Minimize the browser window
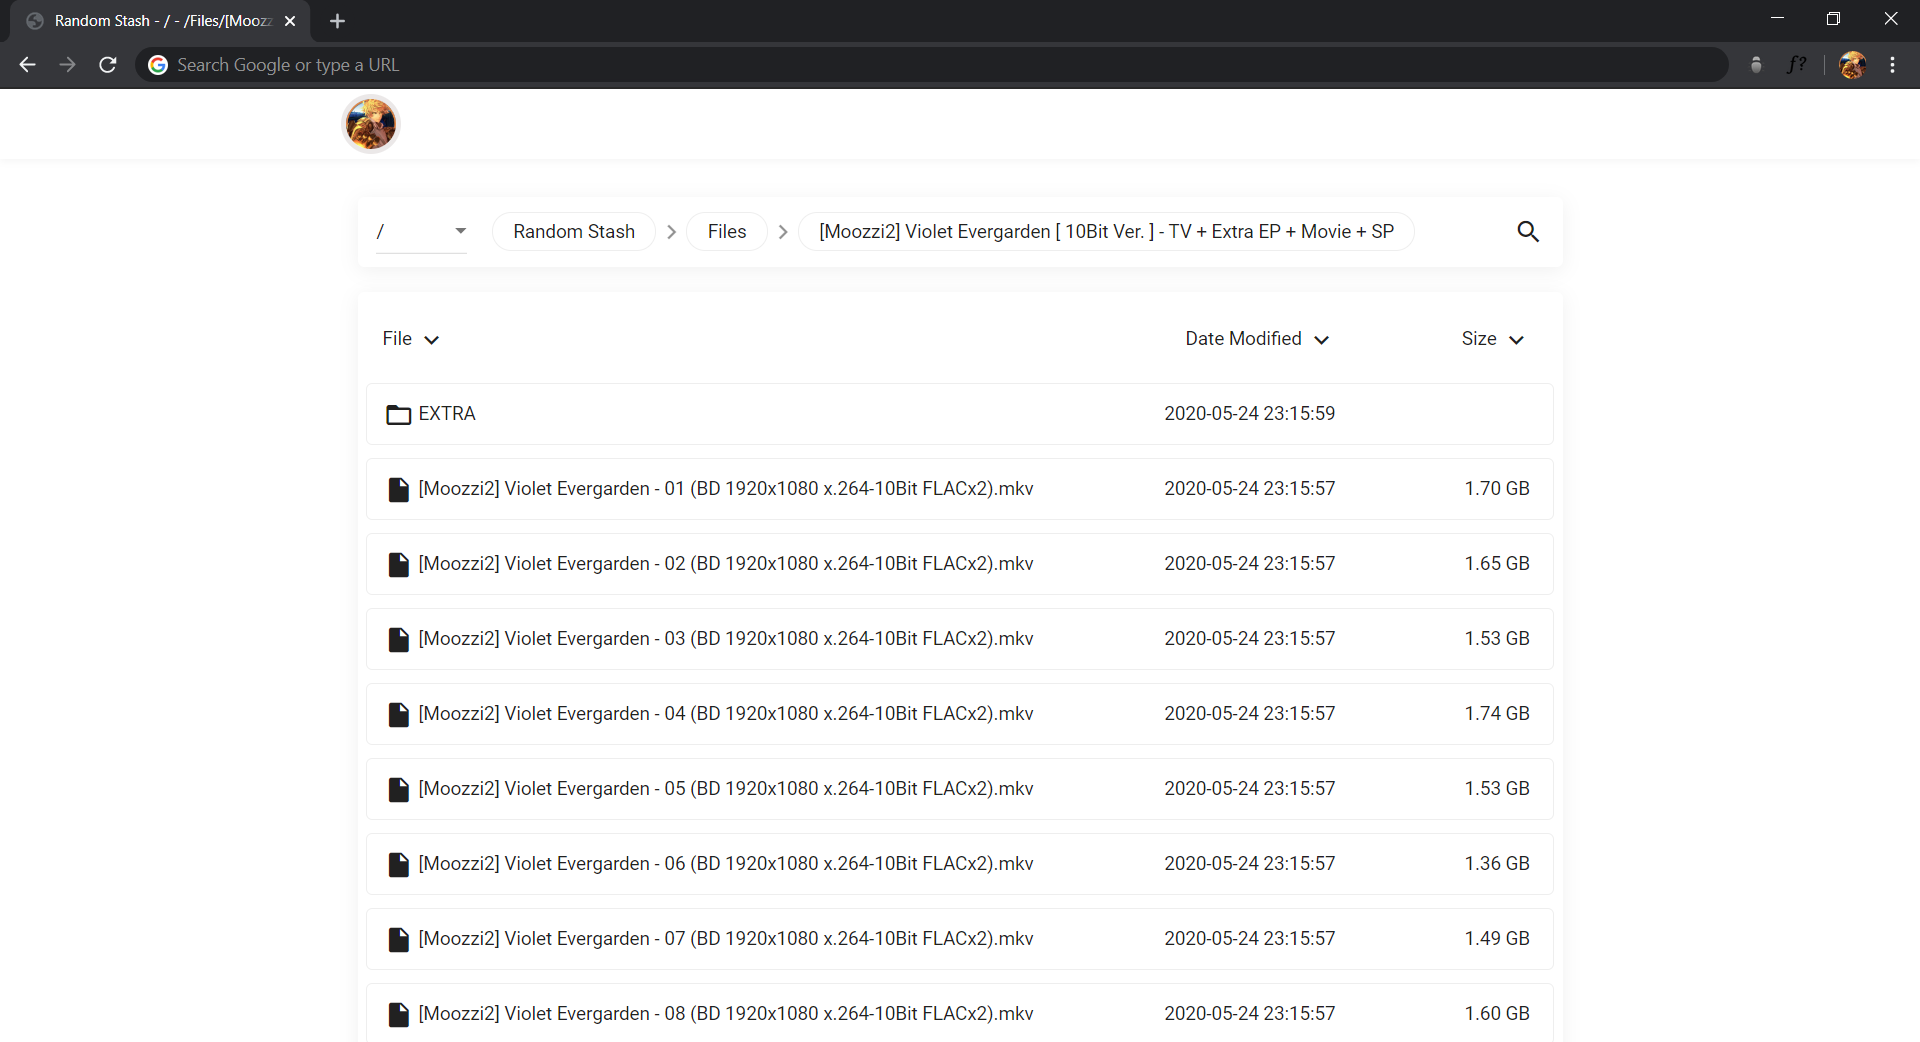This screenshot has height=1042, width=1920. click(1777, 19)
